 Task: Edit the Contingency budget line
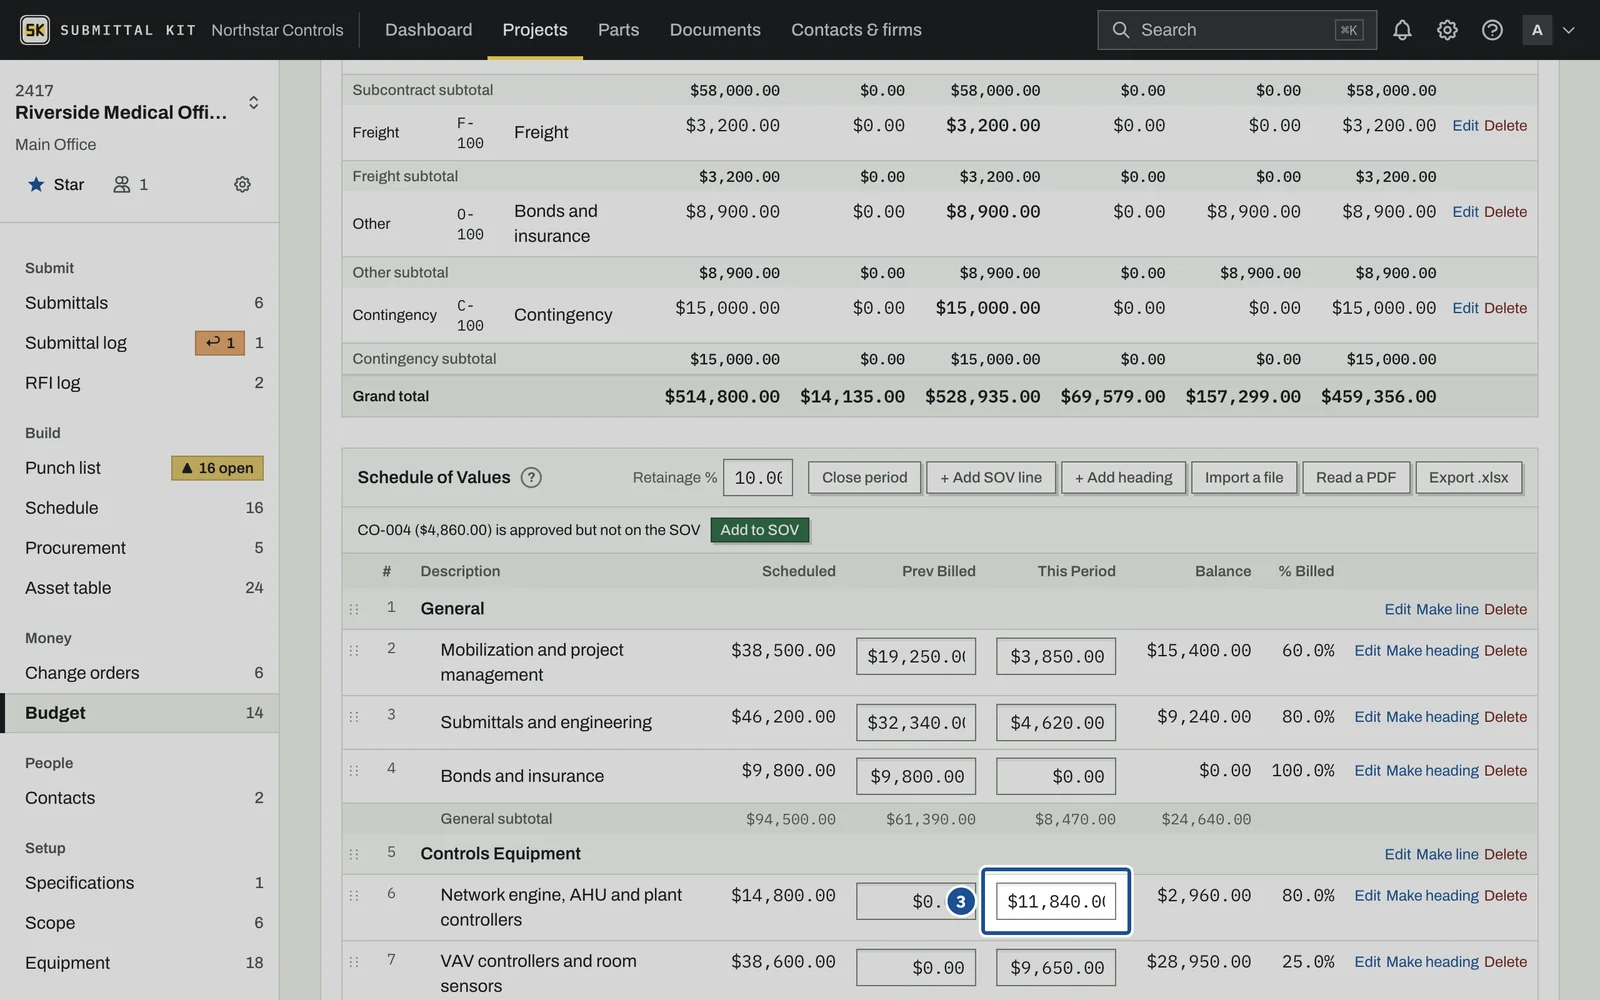click(1465, 308)
